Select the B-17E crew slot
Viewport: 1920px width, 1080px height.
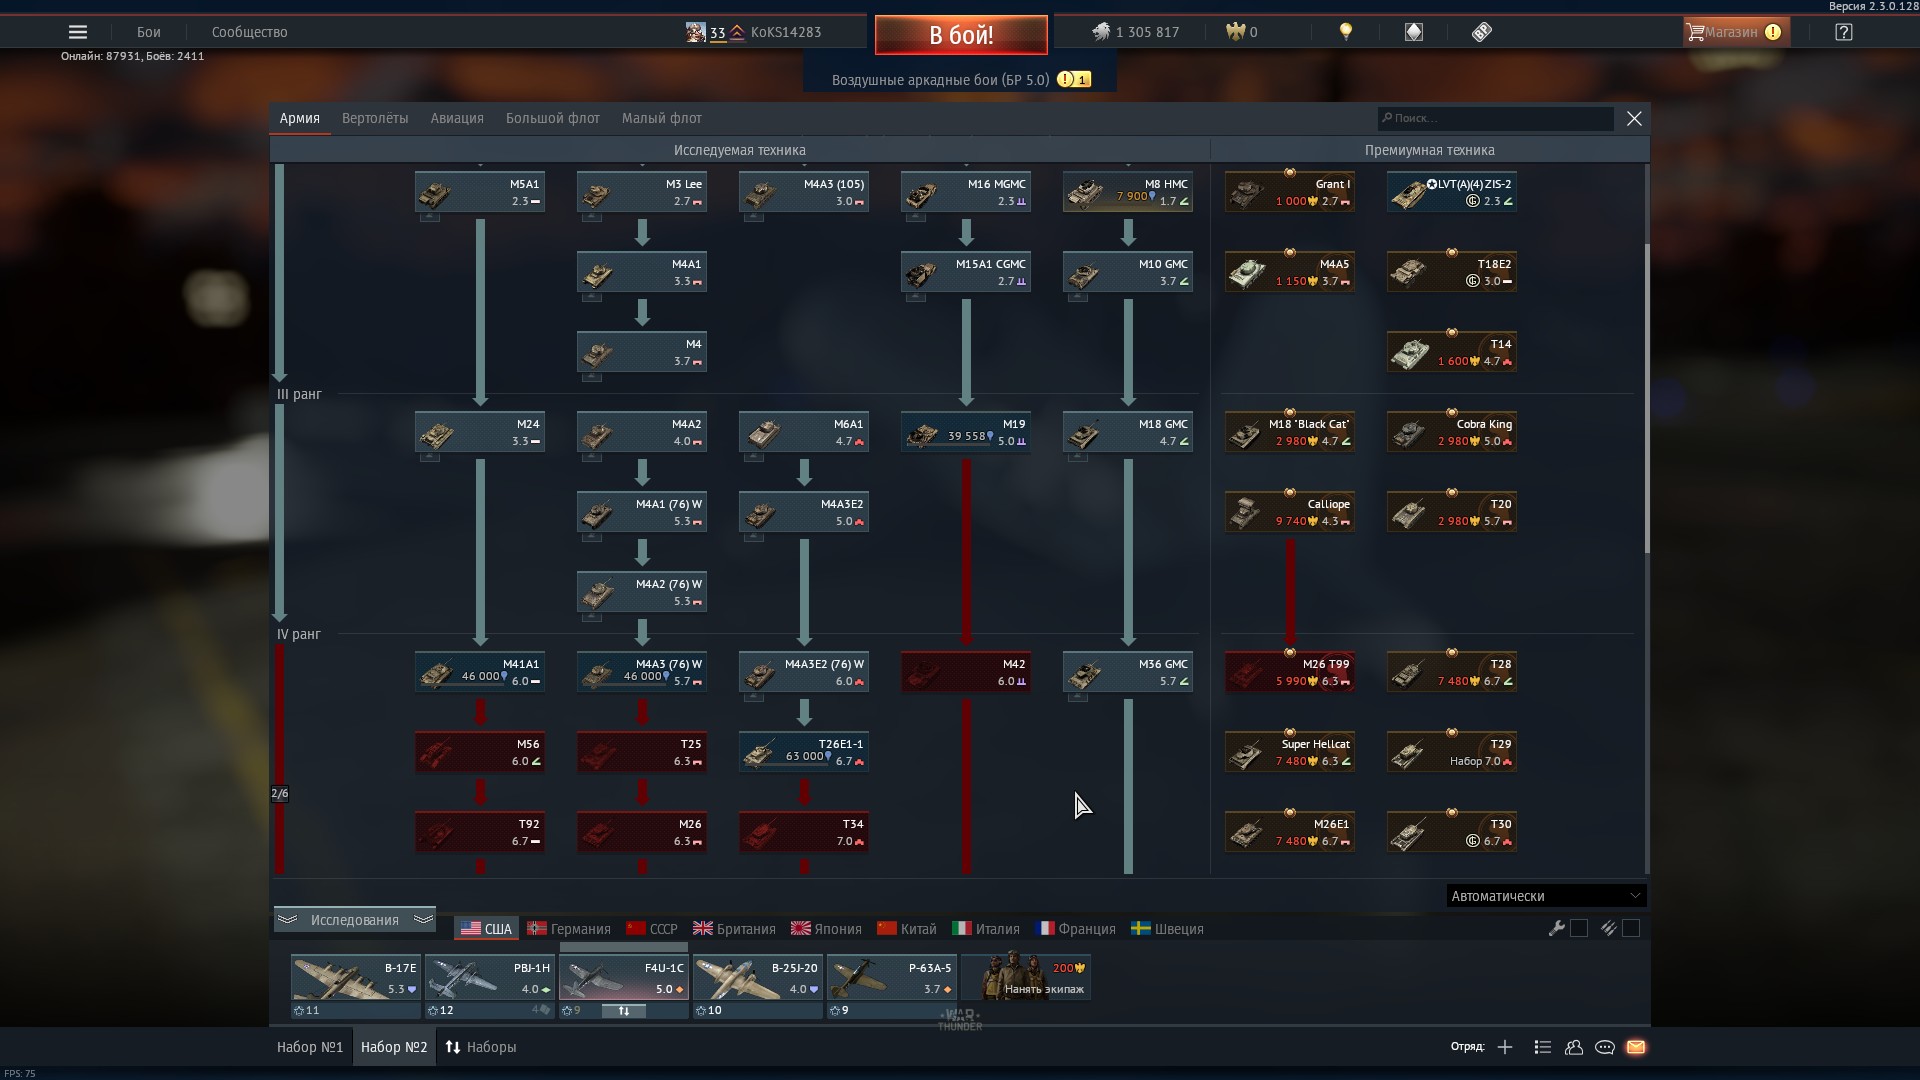pyautogui.click(x=356, y=977)
